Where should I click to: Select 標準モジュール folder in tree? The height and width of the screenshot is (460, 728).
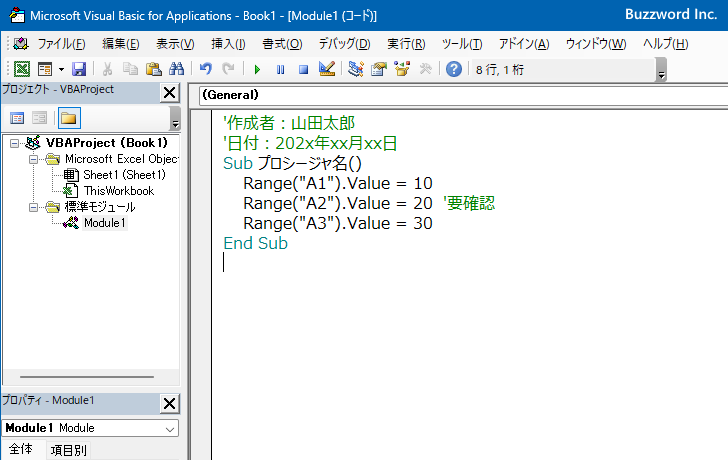(100, 207)
